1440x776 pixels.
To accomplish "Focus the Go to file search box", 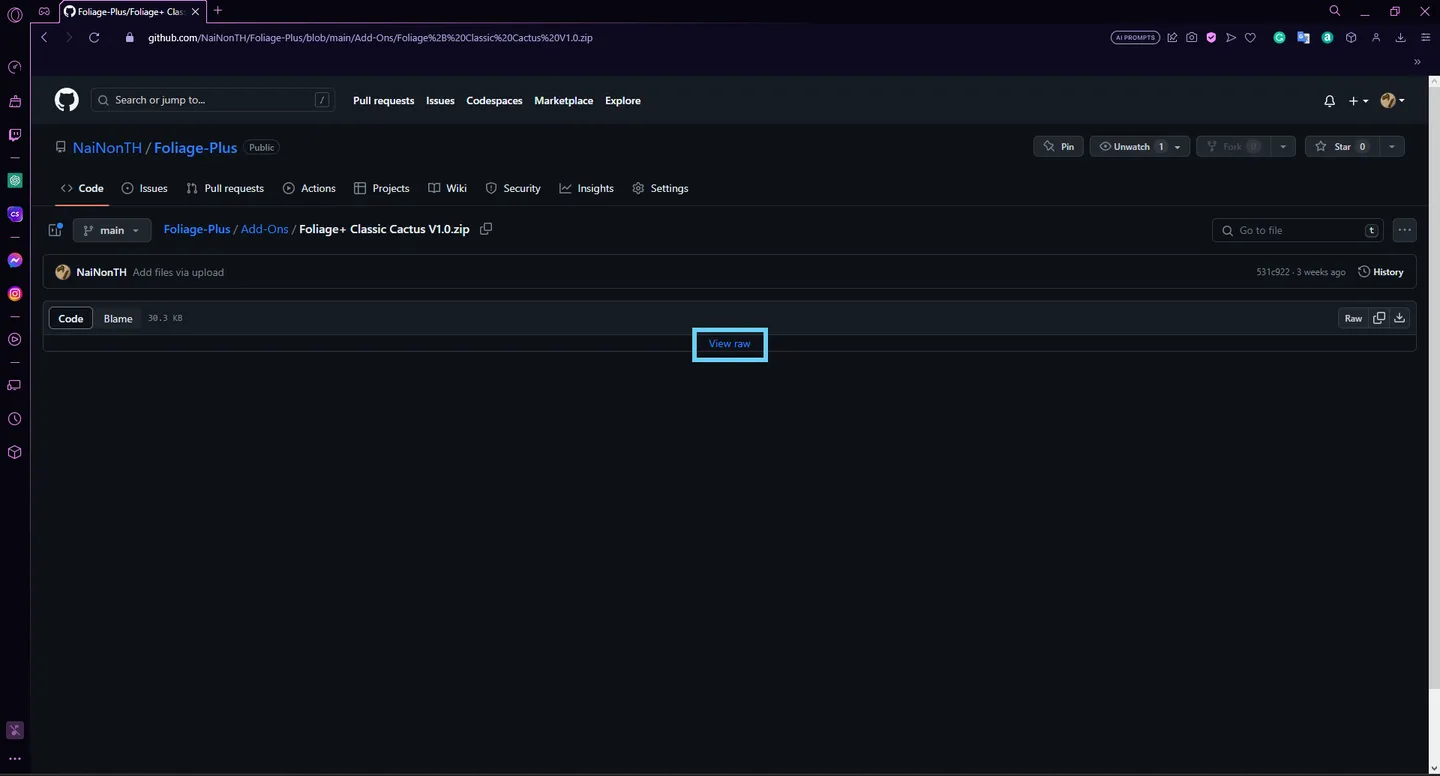I will click(1298, 230).
